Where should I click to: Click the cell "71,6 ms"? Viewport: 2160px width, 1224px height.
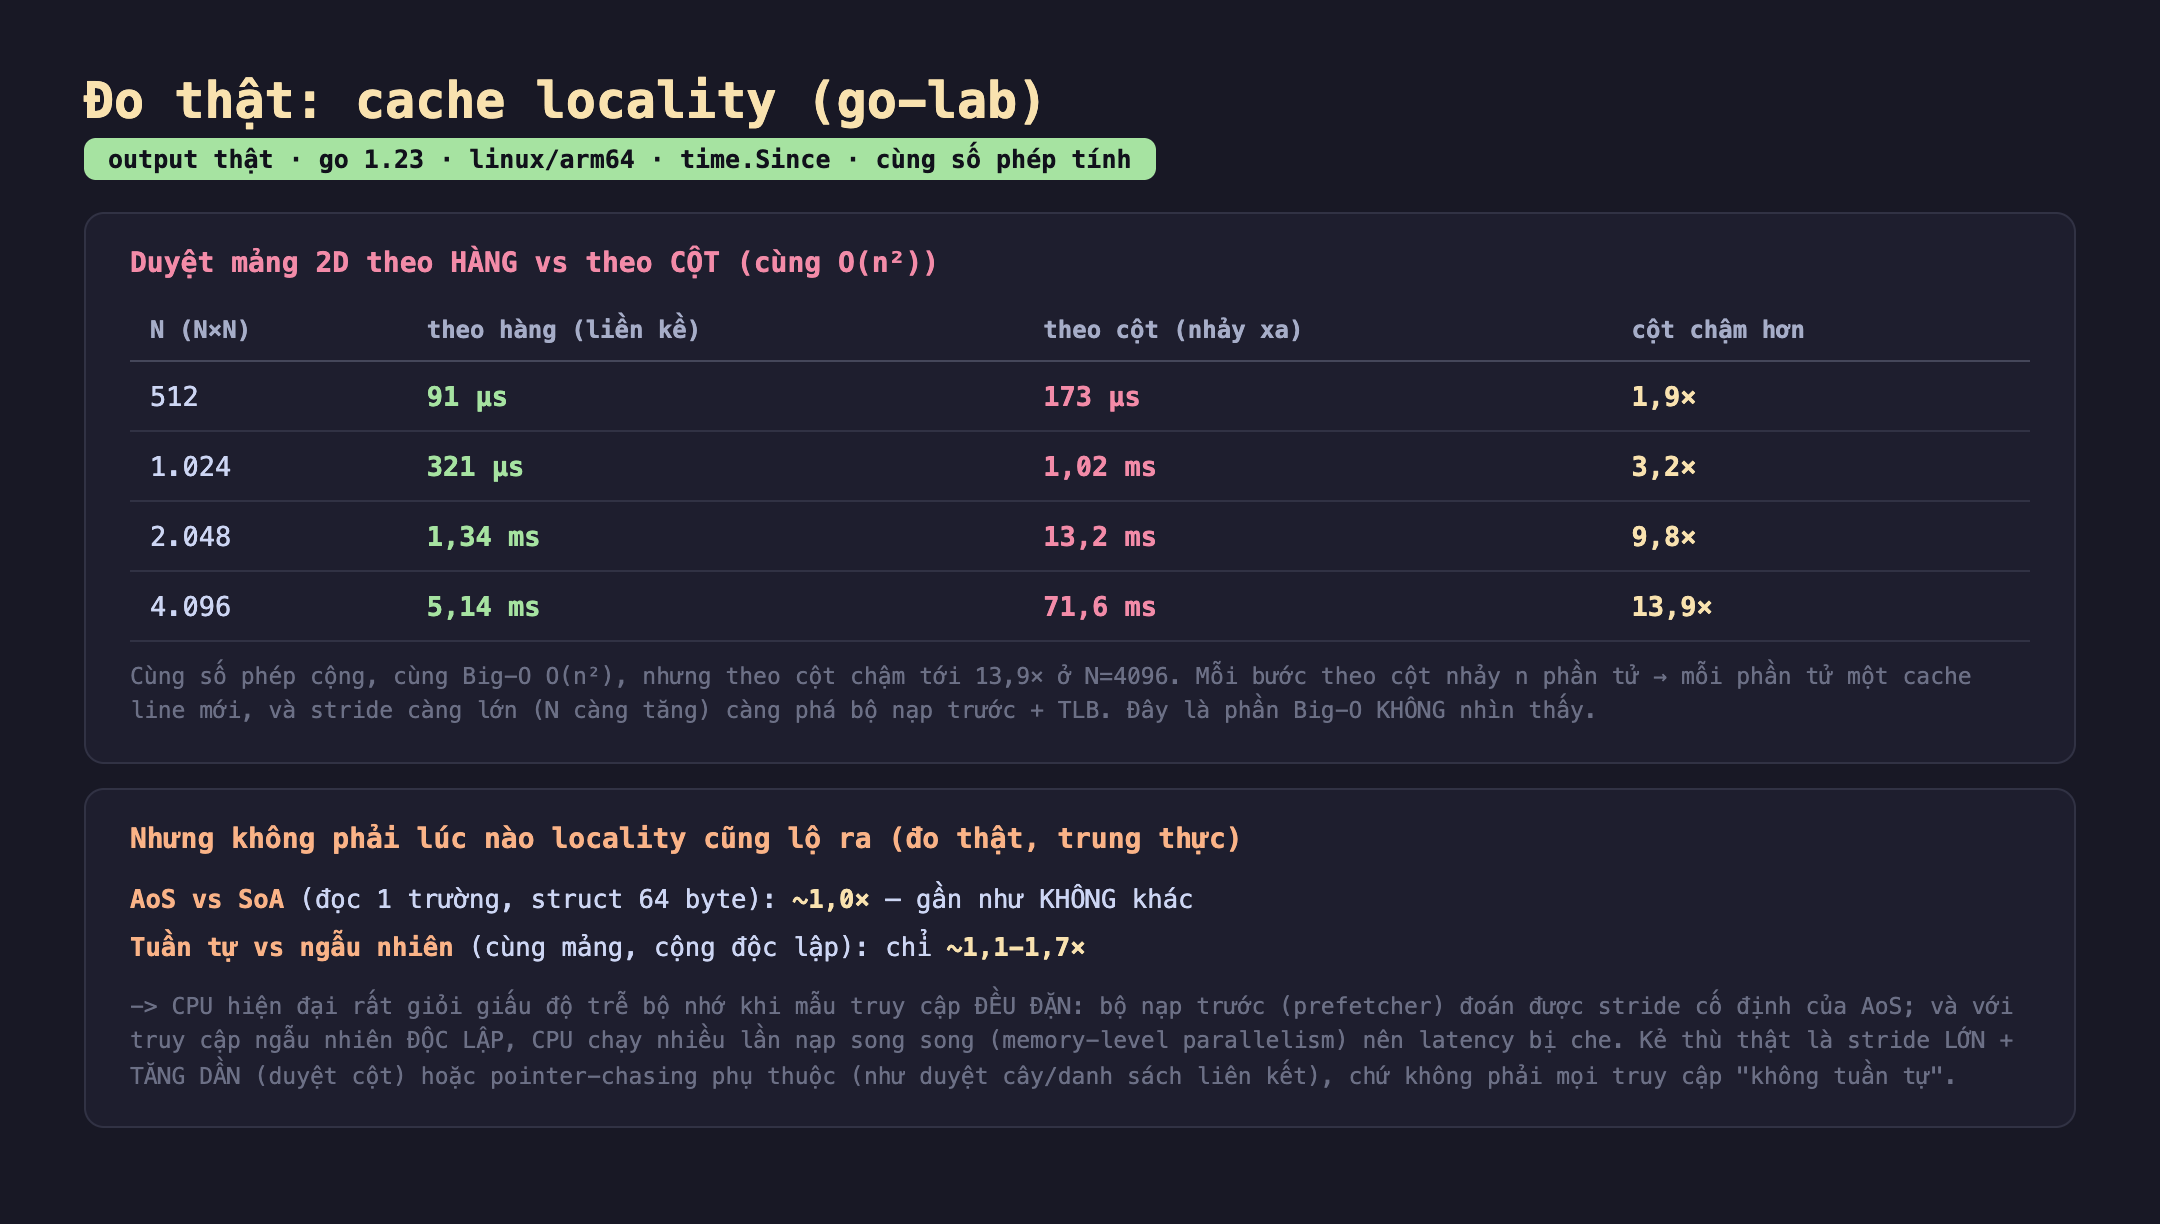1099,607
